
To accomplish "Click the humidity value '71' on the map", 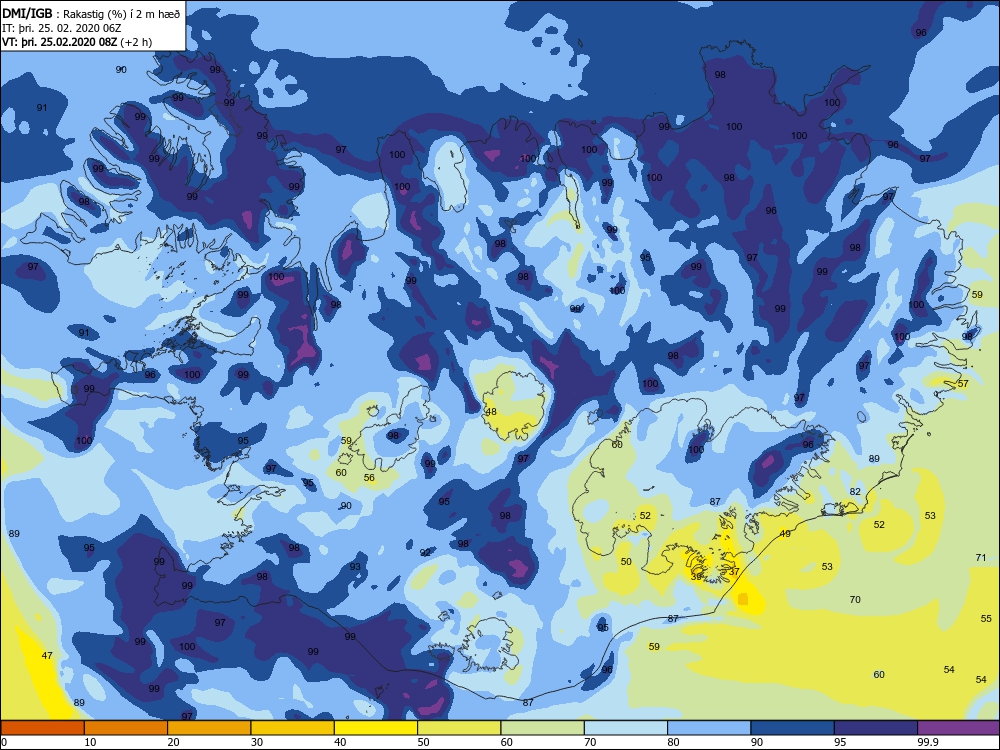I will [x=981, y=557].
